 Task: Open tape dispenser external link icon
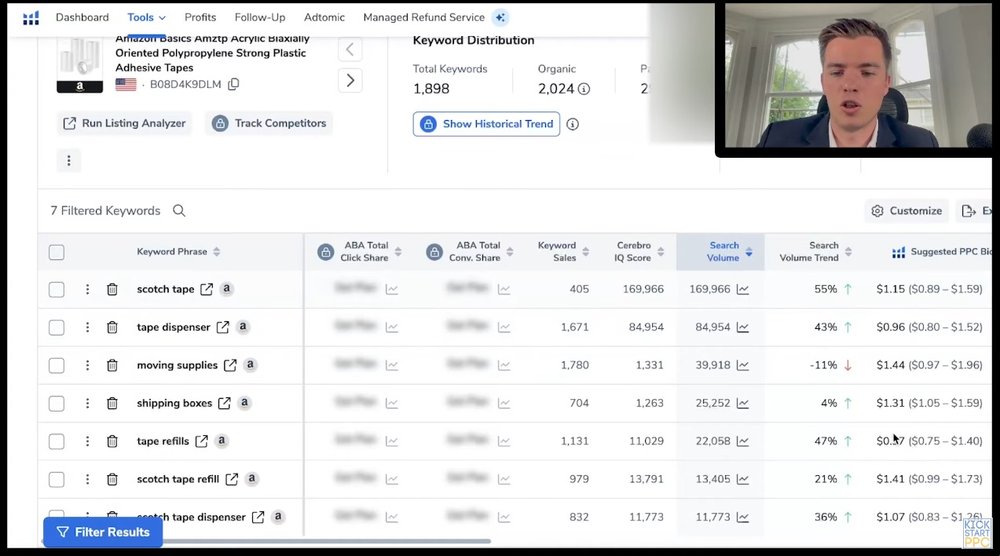[223, 327]
